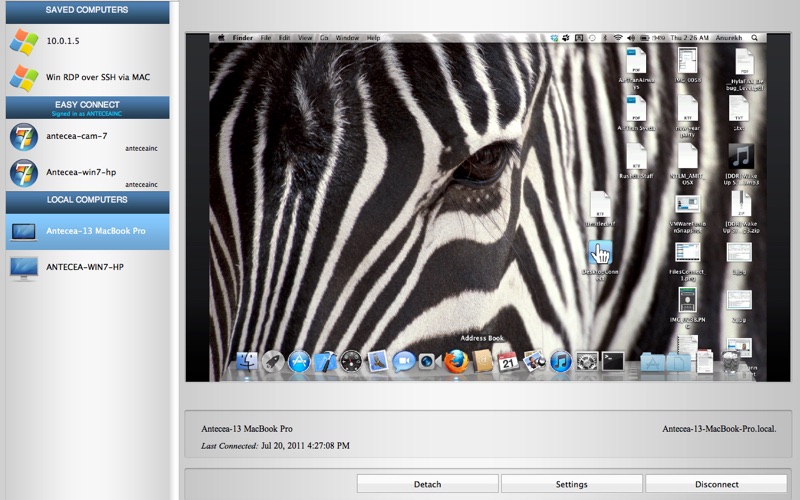Click the Detach button

[x=427, y=484]
